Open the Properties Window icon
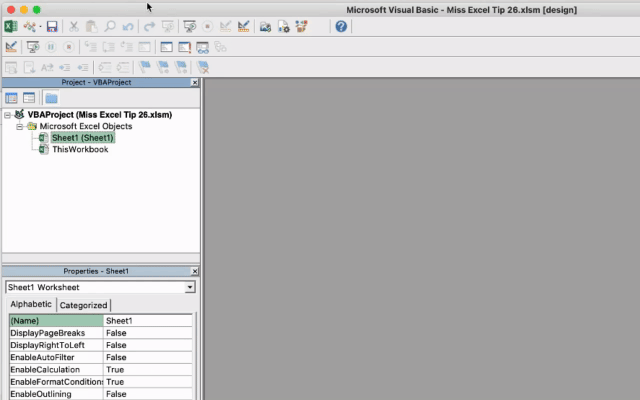The width and height of the screenshot is (640, 400). 284,27
